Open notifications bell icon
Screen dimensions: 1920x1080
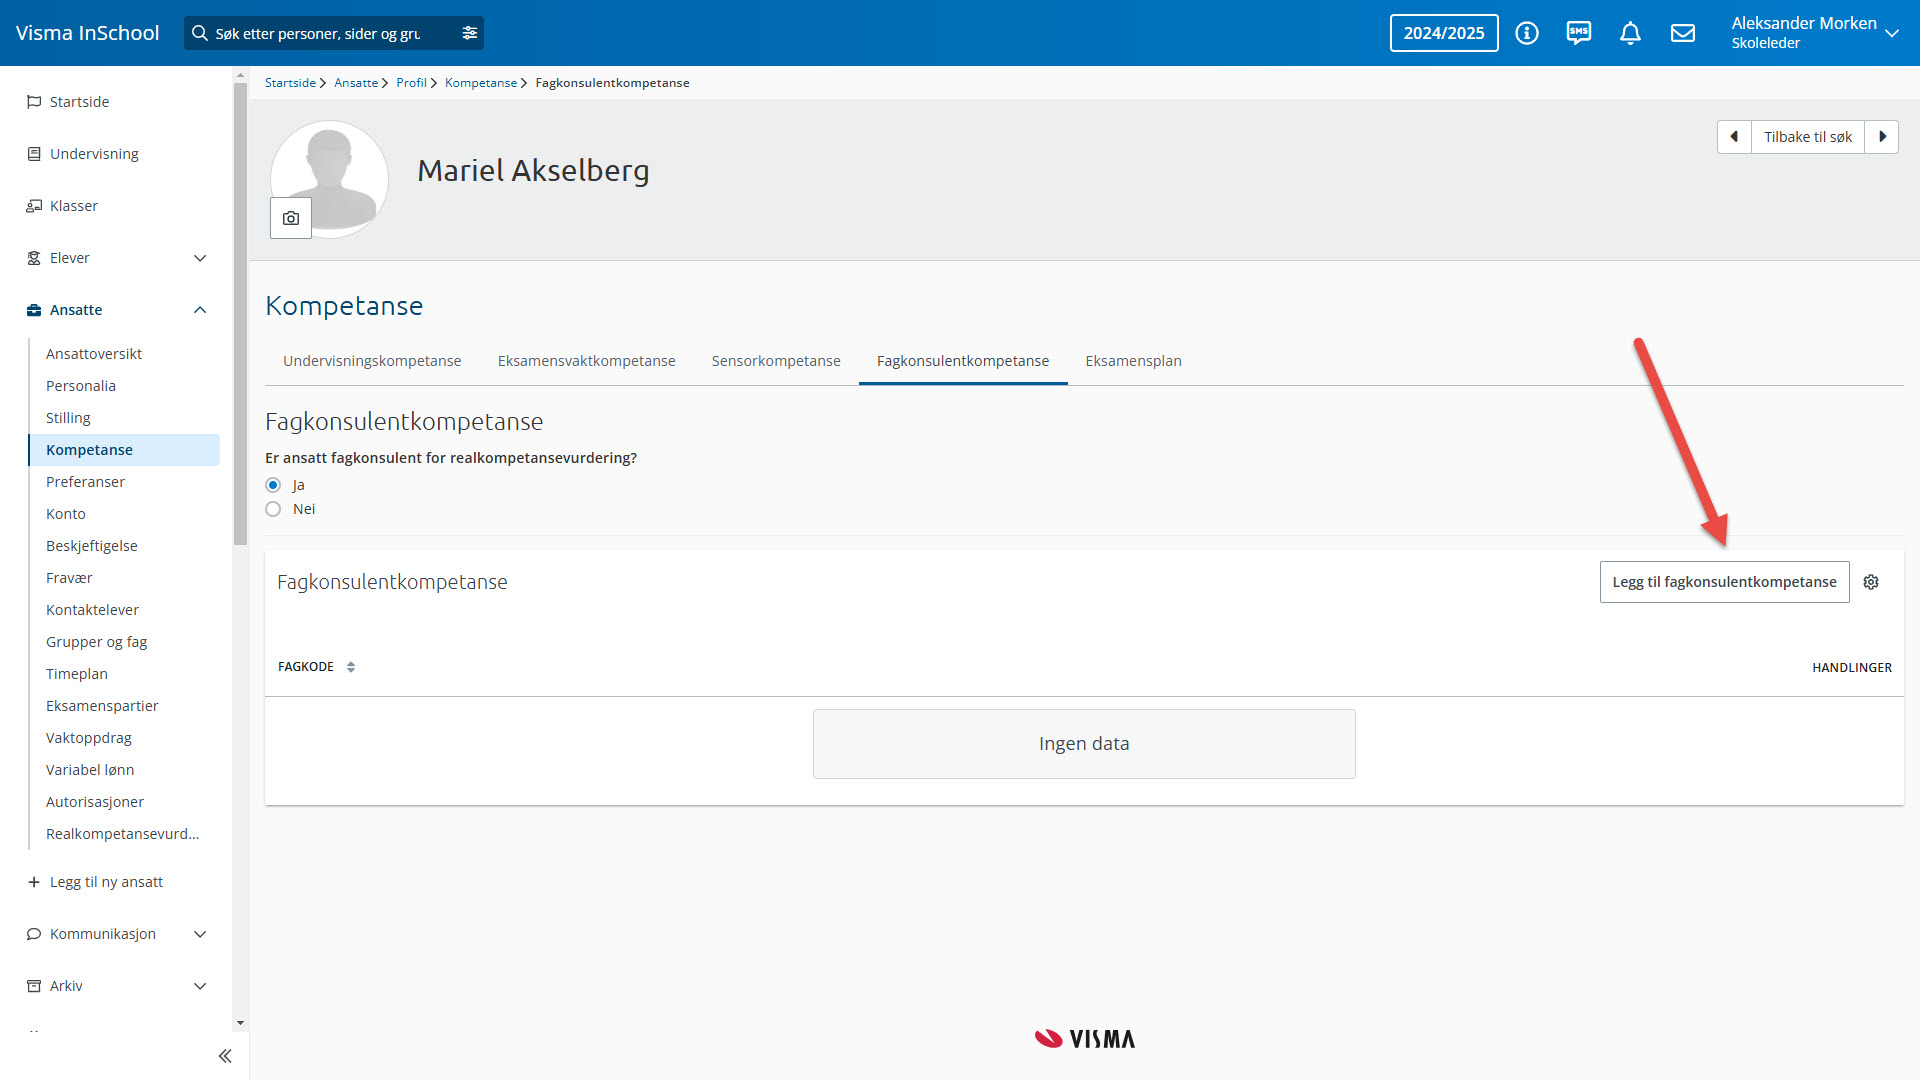click(1630, 33)
